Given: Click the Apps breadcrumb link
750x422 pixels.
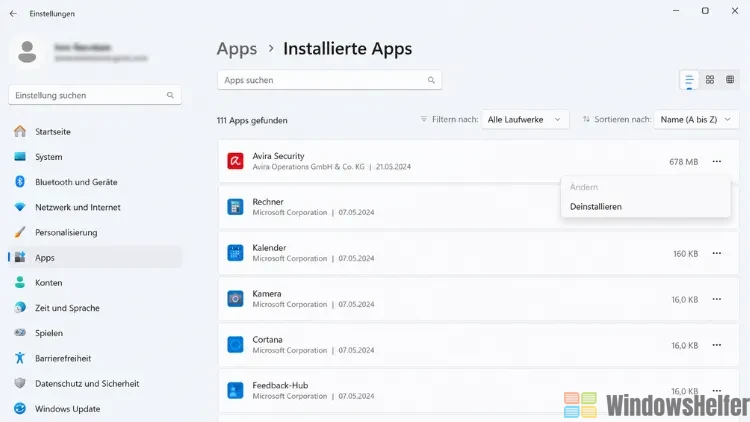Looking at the screenshot, I should [x=237, y=49].
